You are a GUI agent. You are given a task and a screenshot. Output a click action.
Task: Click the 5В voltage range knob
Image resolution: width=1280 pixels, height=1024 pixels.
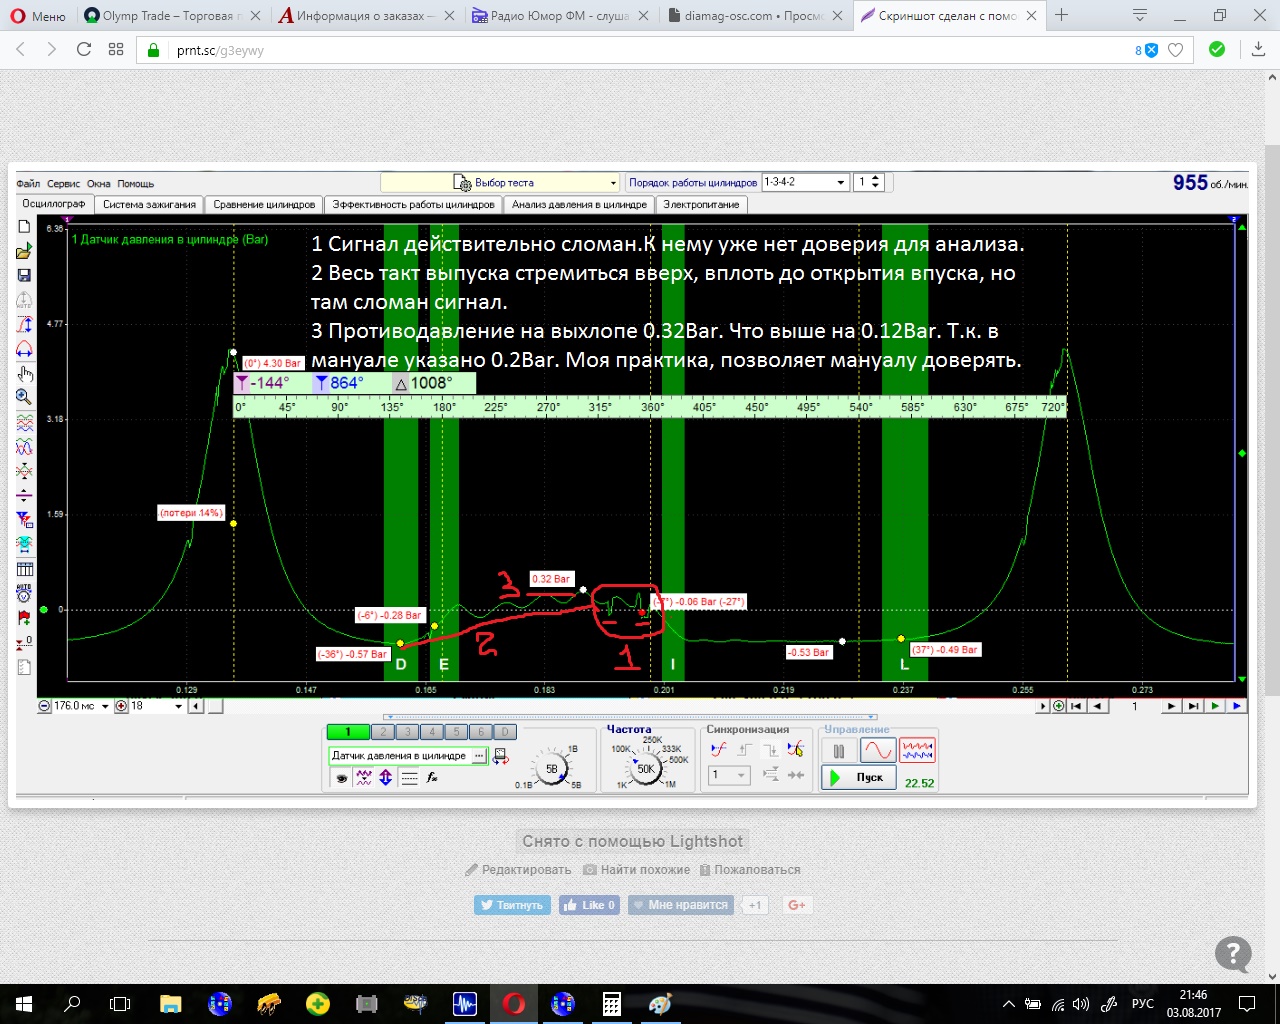pos(551,770)
